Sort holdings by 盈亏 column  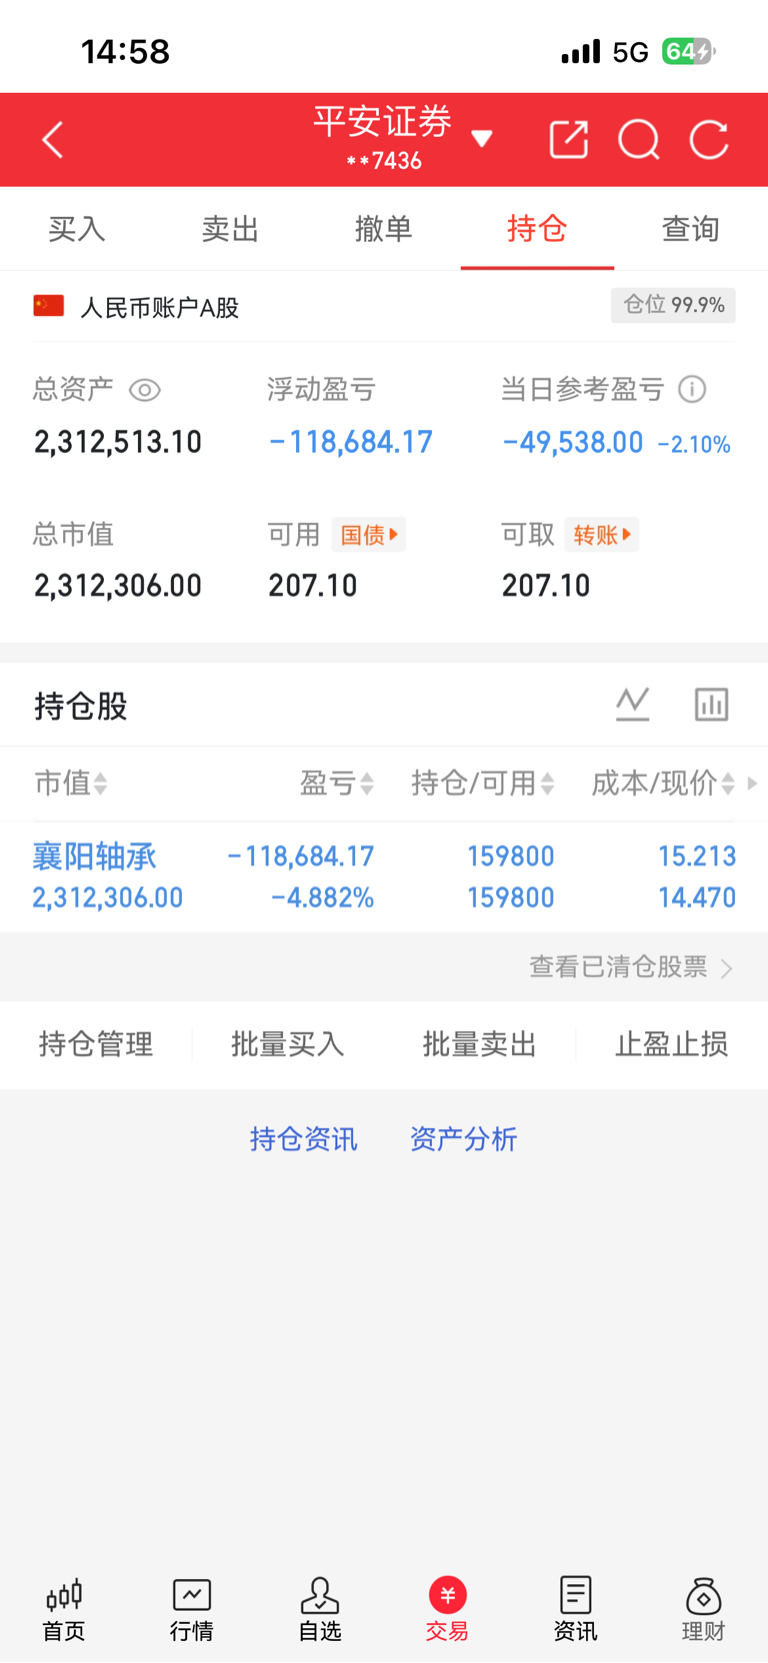pyautogui.click(x=337, y=783)
